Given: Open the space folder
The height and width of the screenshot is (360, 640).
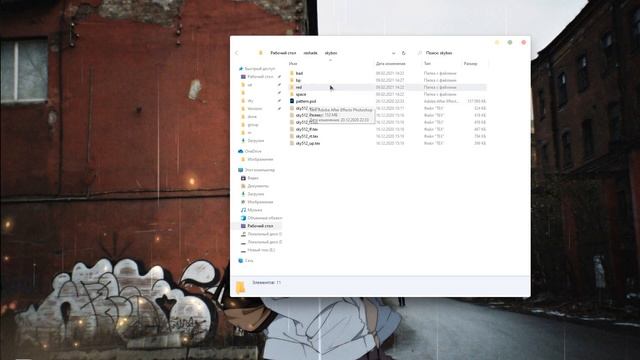Looking at the screenshot, I should [301, 94].
